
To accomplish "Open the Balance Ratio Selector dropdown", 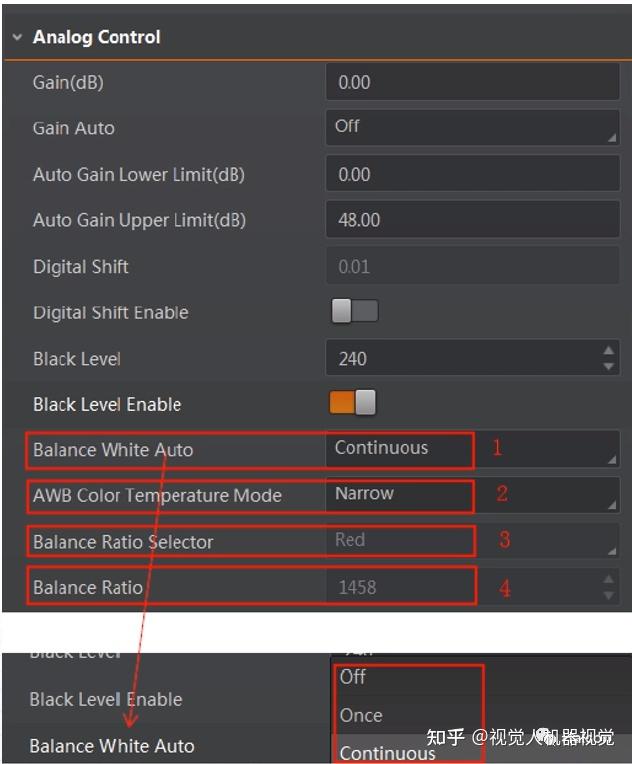I will coord(472,541).
